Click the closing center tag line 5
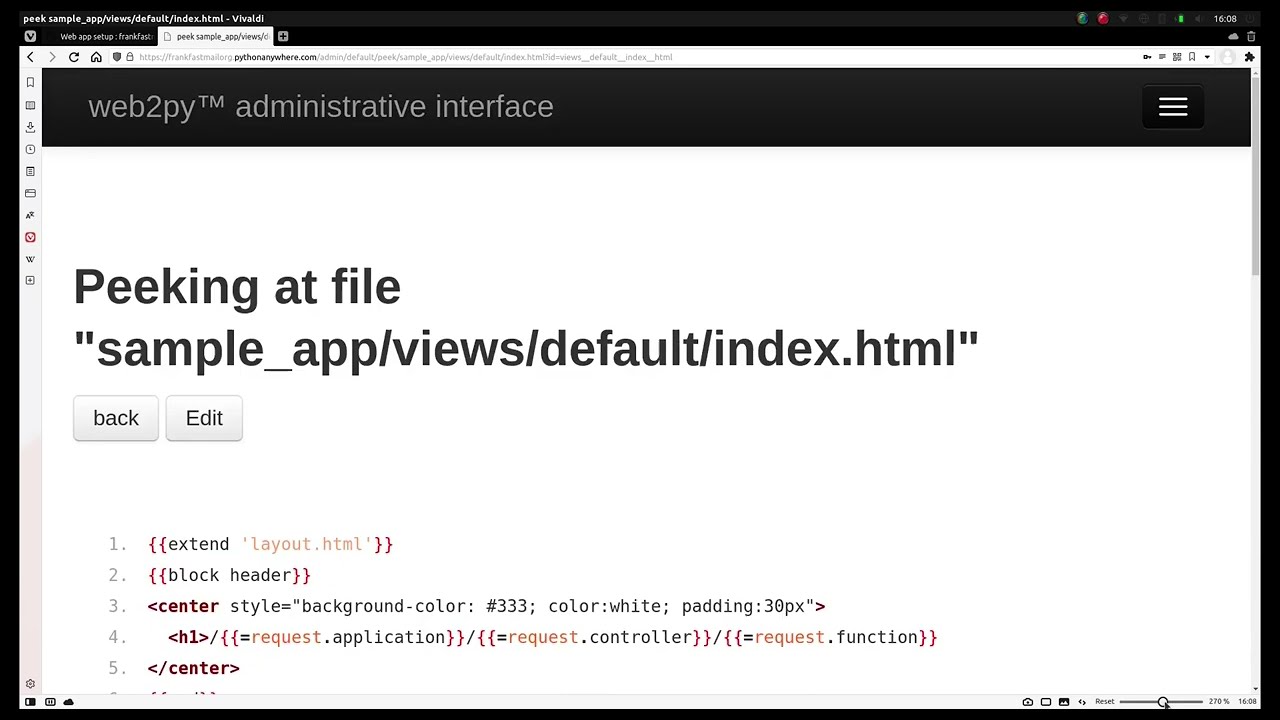Screen dimensions: 1280x720 tap(193, 668)
